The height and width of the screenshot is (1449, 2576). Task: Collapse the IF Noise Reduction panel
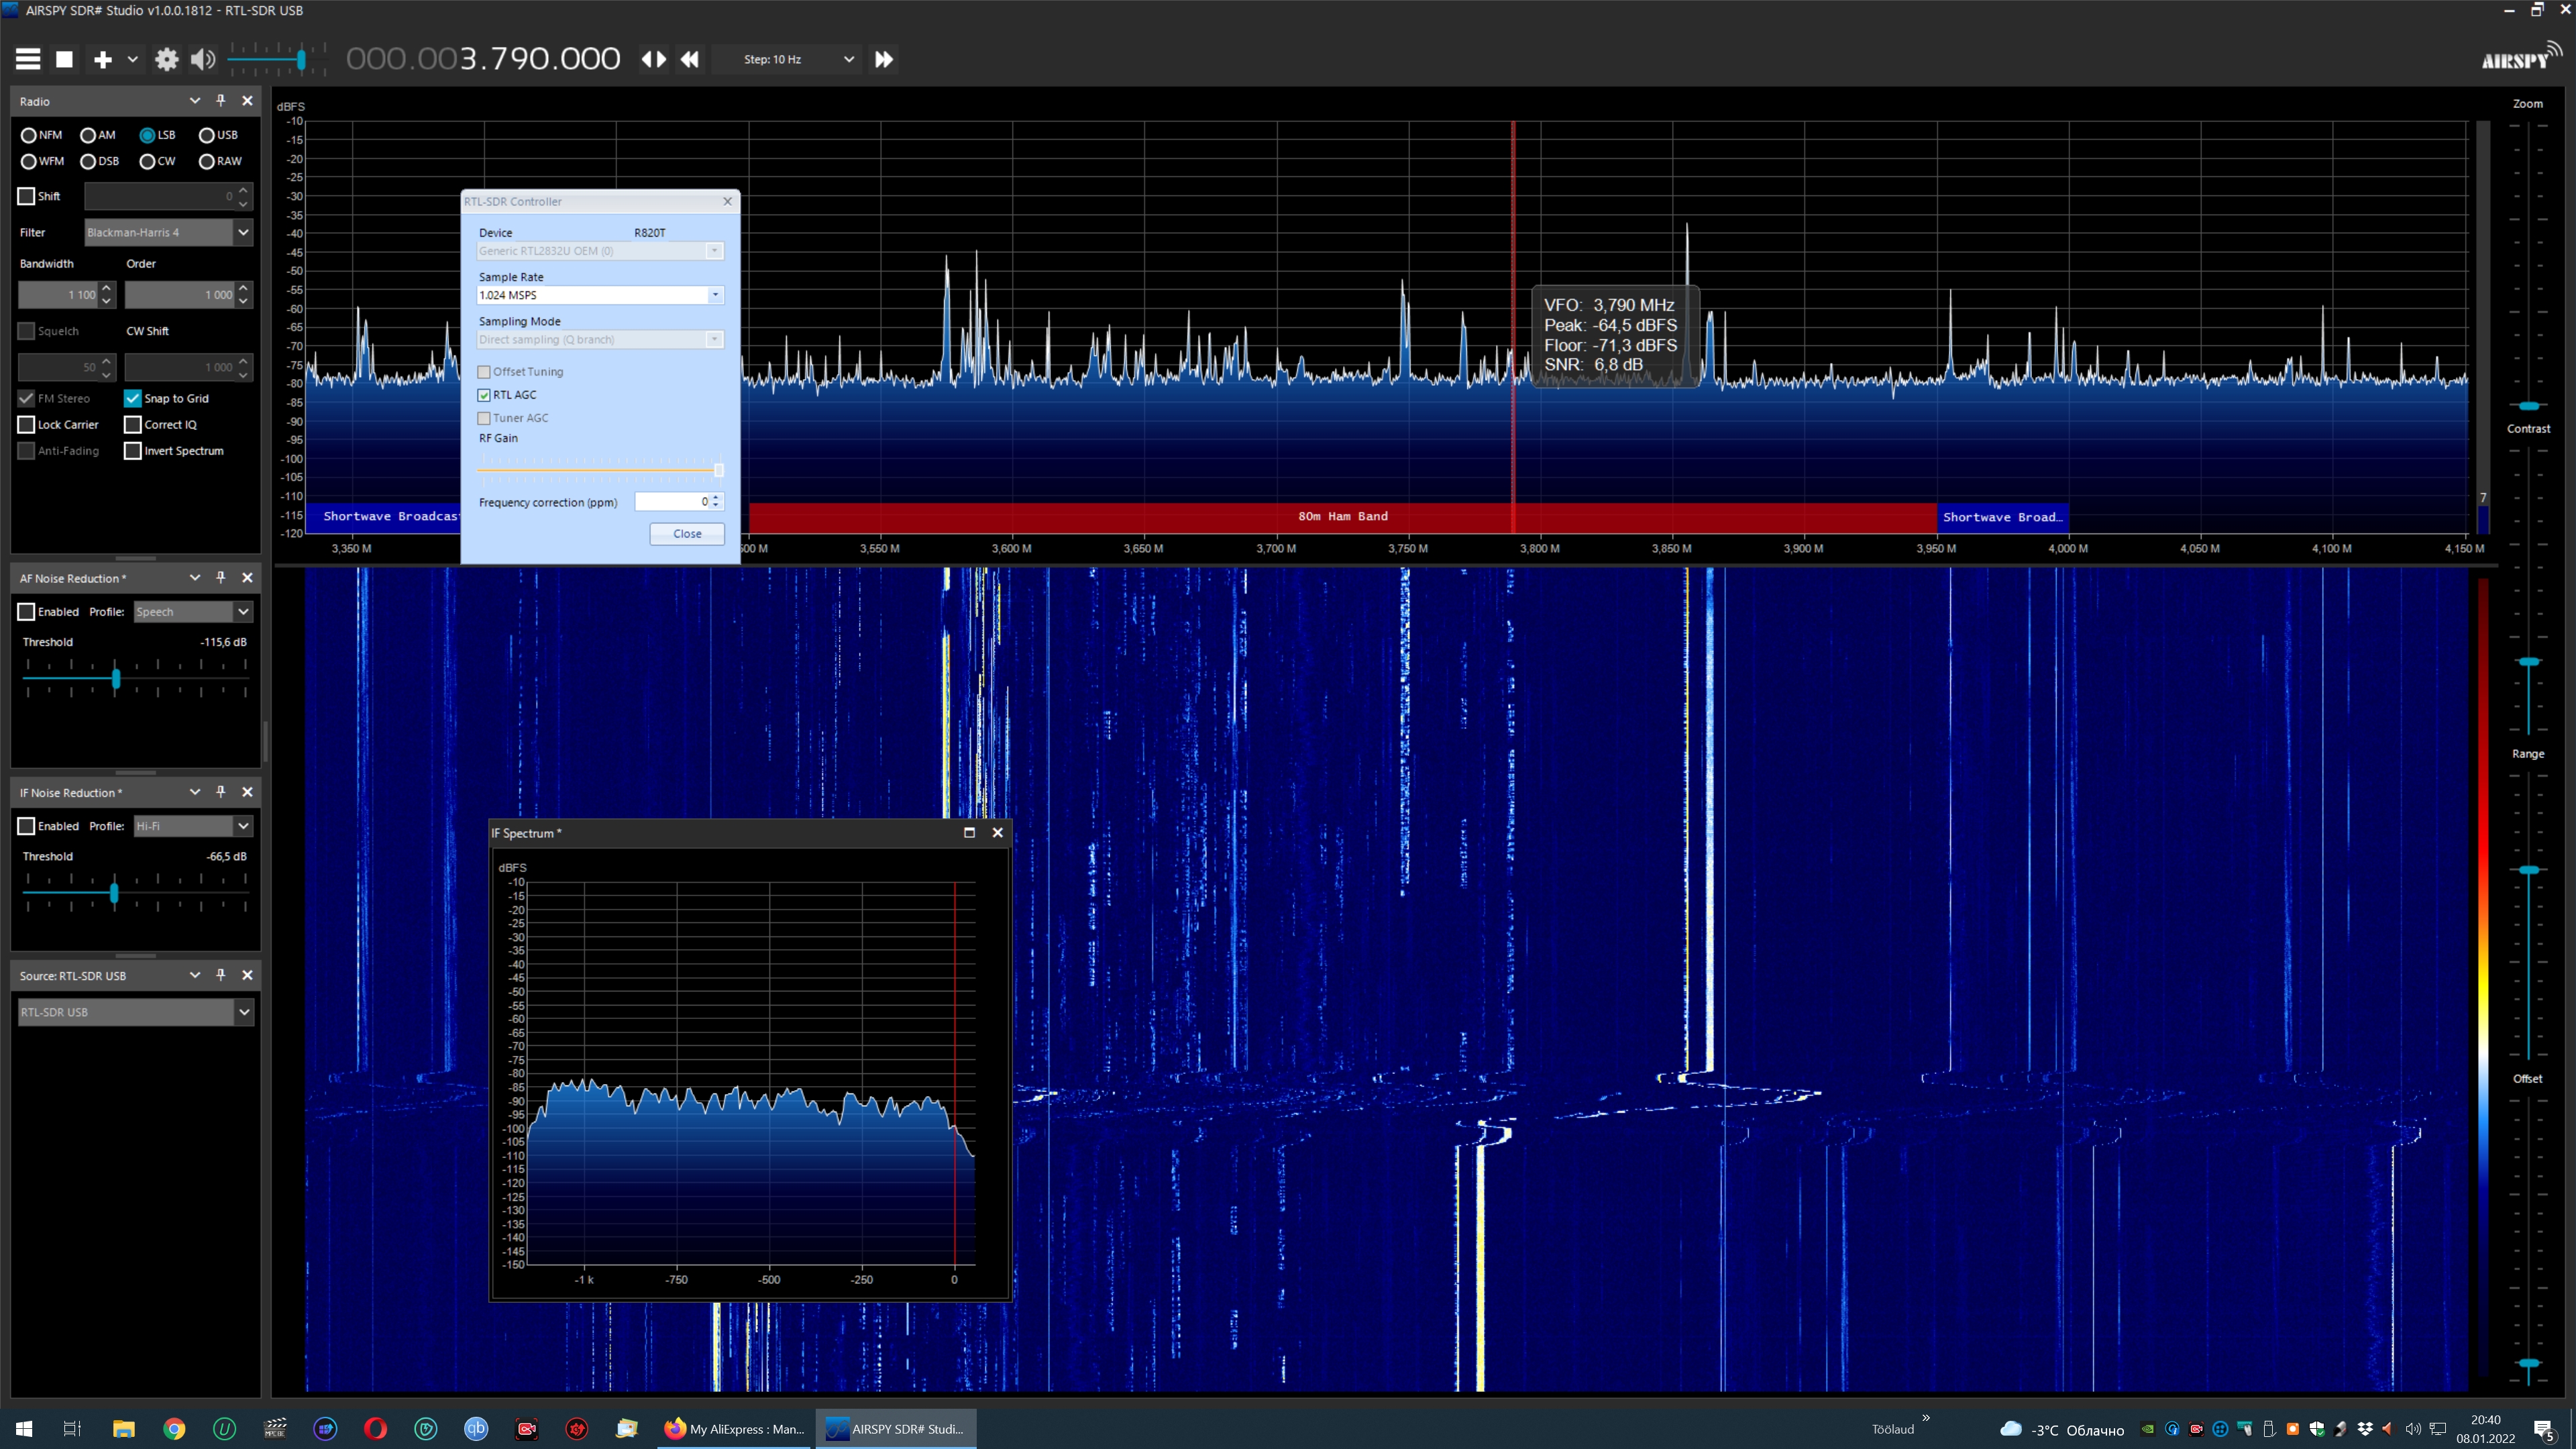[x=195, y=792]
